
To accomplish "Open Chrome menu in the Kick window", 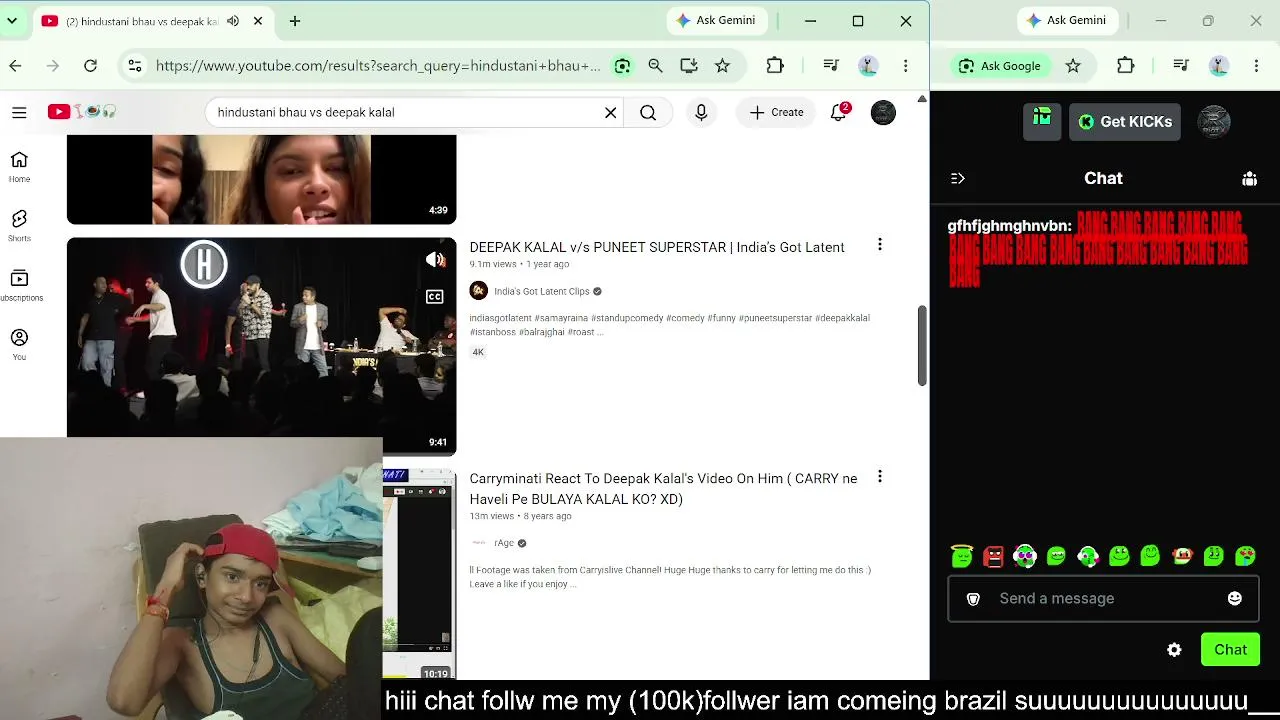I will [x=1256, y=66].
